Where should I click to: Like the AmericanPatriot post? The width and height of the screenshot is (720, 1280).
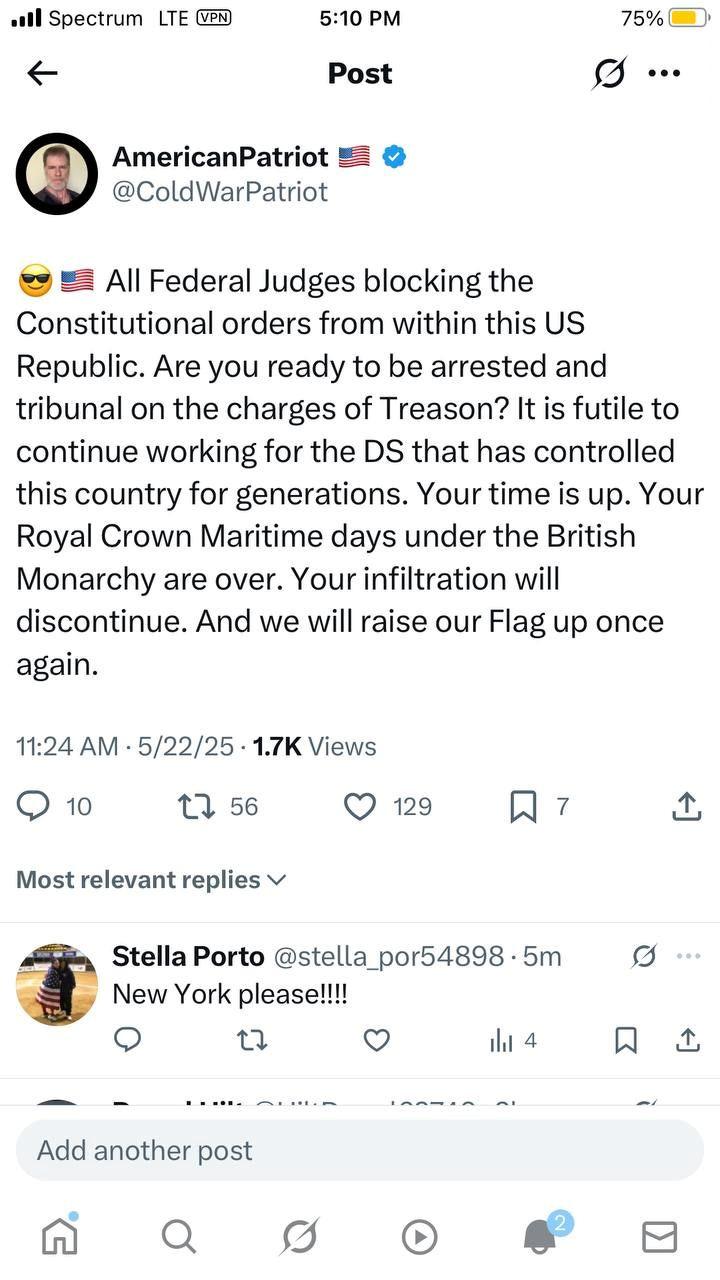tap(360, 806)
